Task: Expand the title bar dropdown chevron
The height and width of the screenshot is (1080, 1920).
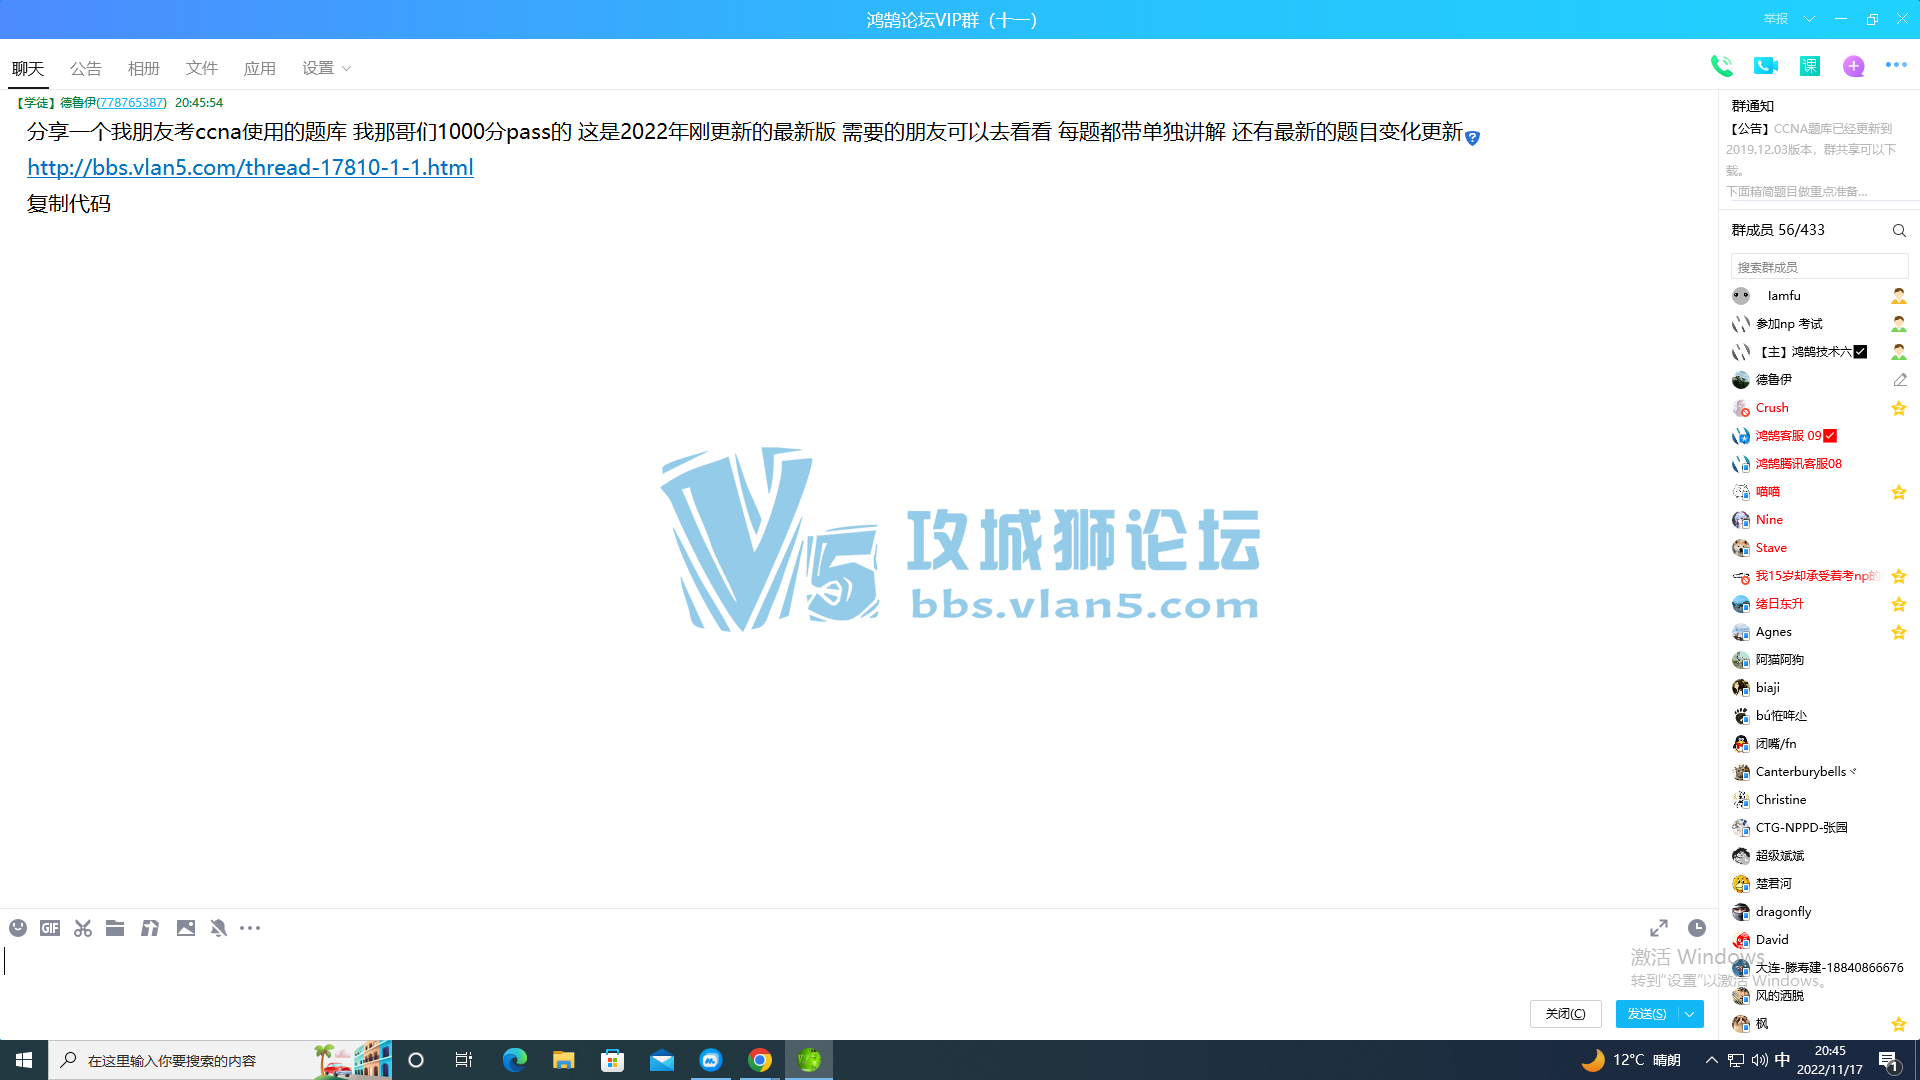Action: (x=1809, y=19)
